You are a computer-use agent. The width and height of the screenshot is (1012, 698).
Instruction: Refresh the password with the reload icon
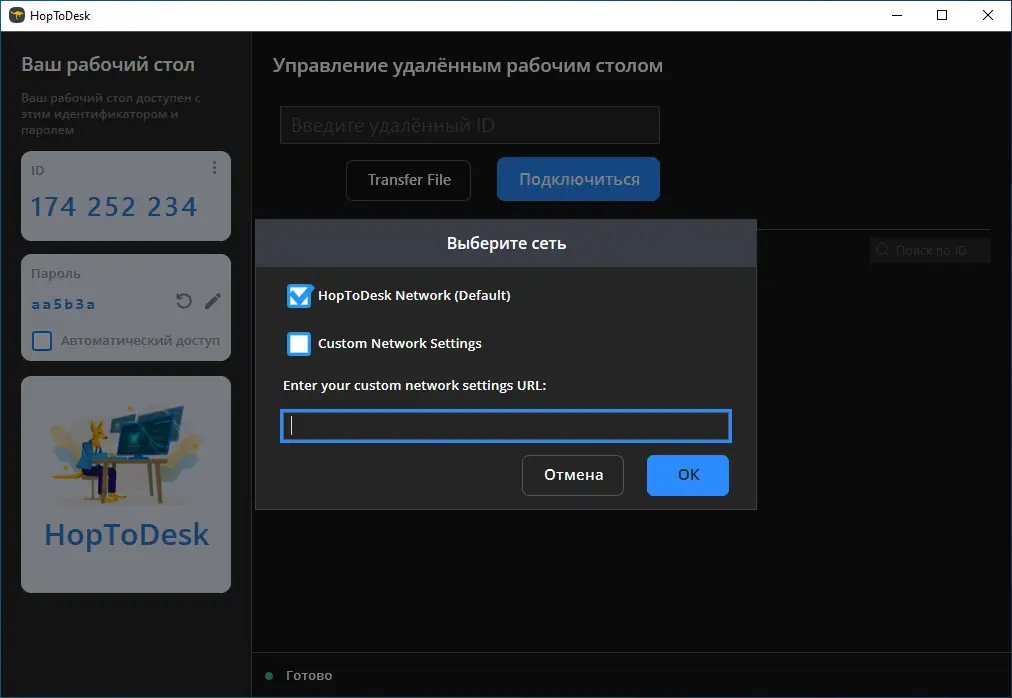(184, 301)
